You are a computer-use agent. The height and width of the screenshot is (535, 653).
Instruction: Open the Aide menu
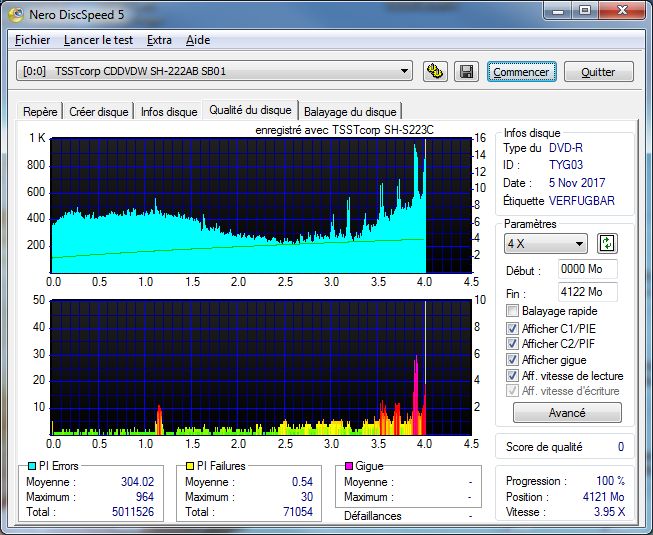pos(198,40)
